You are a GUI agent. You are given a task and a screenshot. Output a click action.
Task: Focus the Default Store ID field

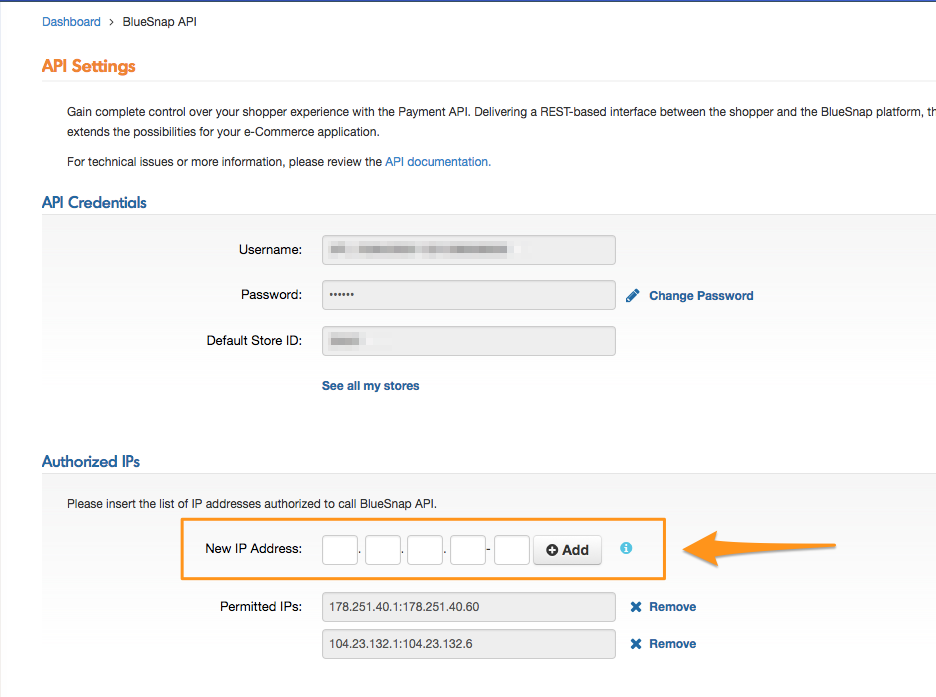pos(469,341)
